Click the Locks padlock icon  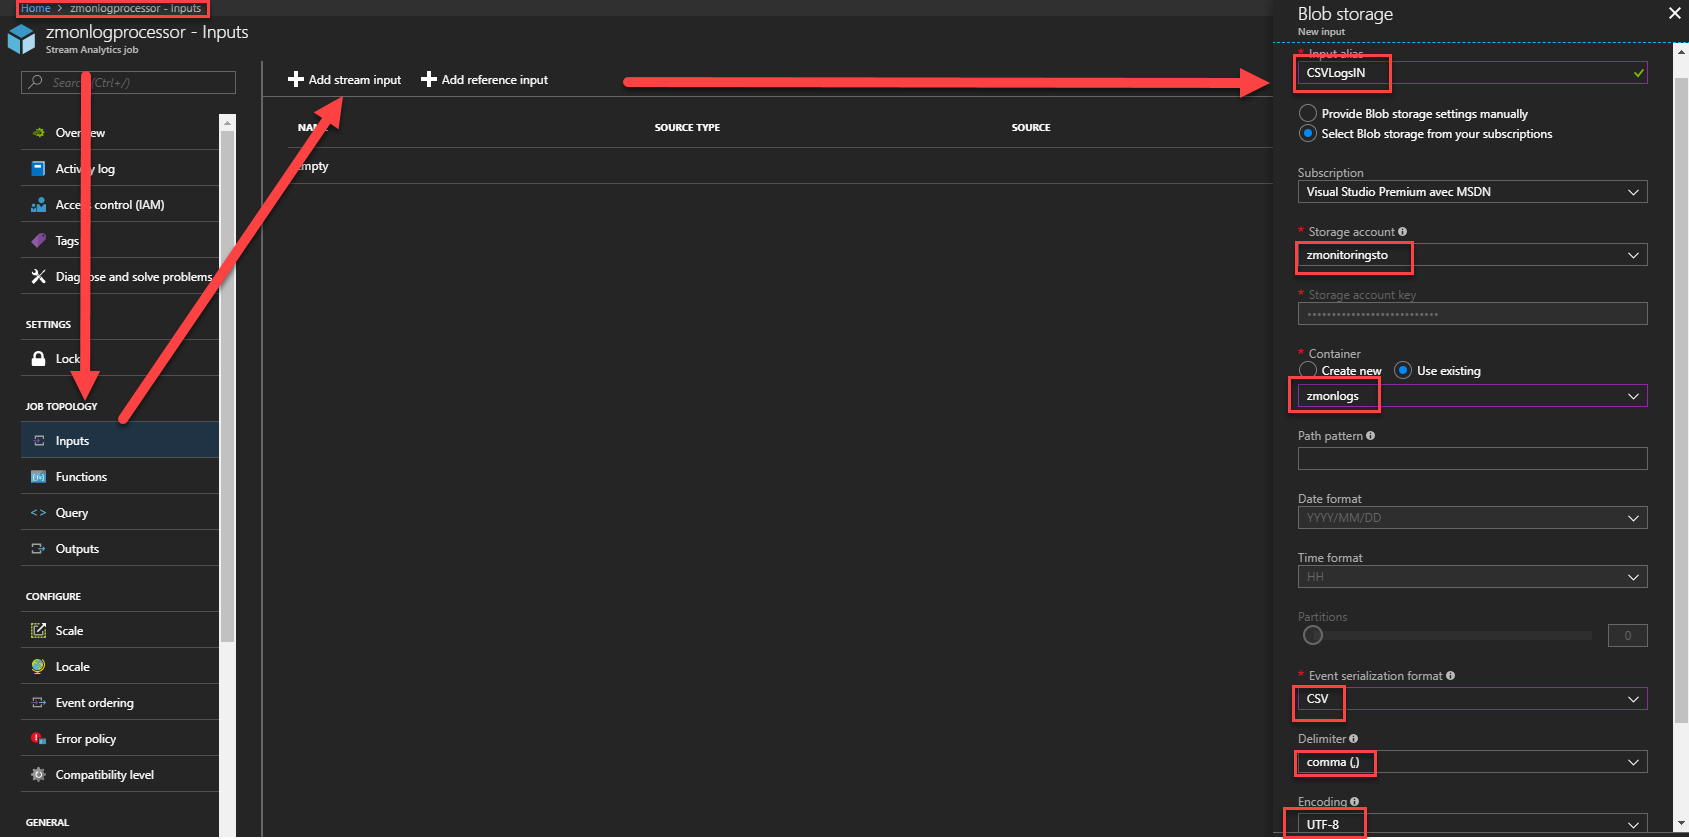(38, 359)
